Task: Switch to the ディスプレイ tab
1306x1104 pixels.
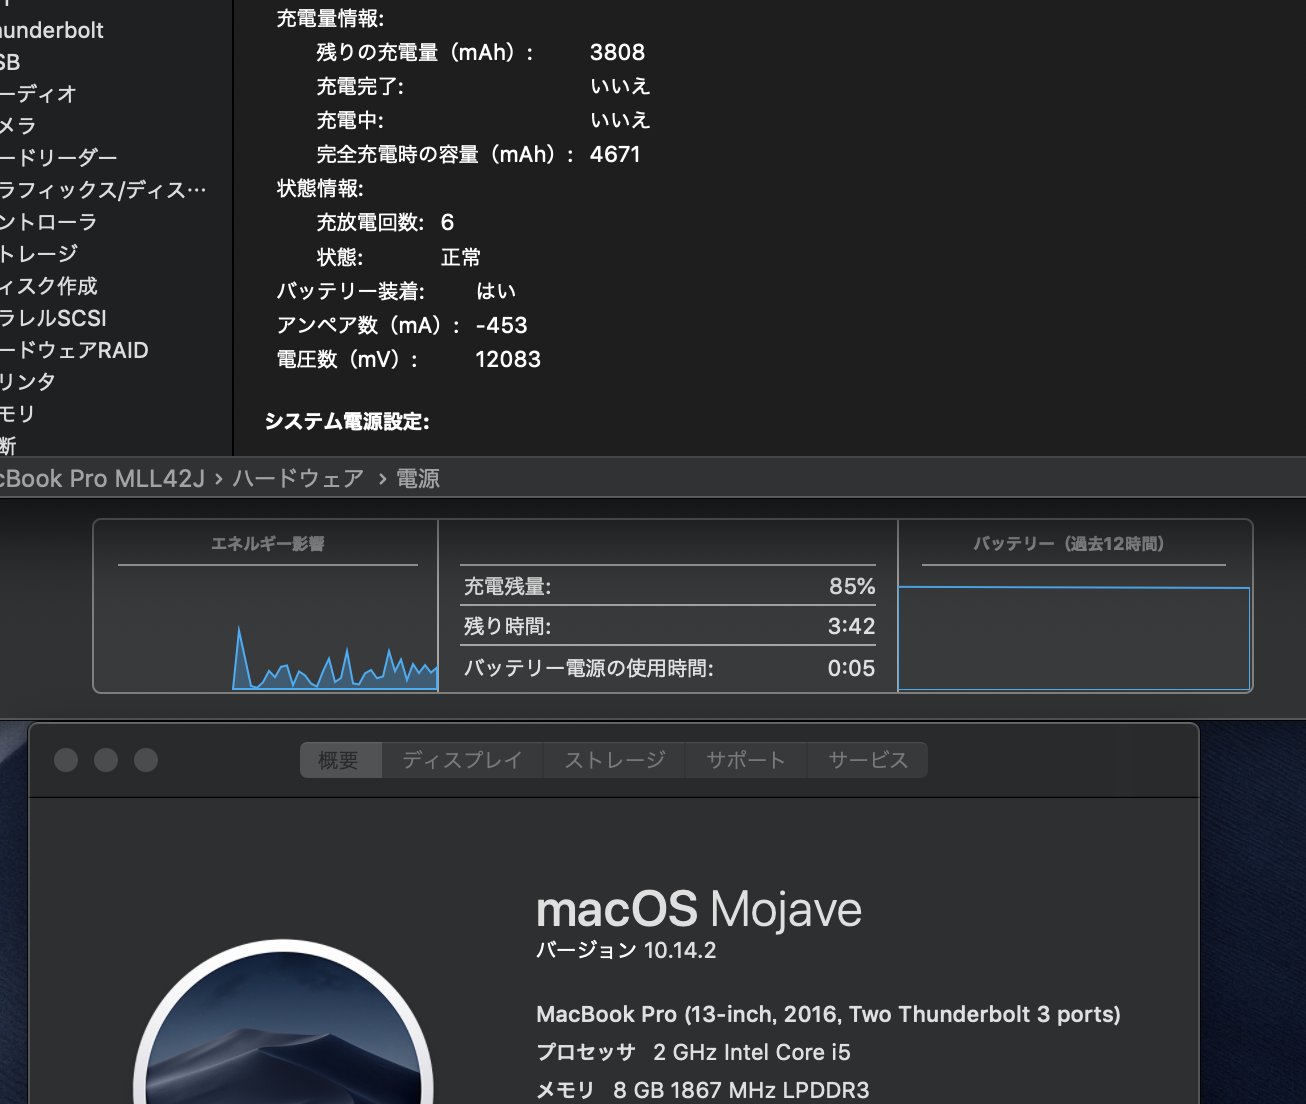Action: coord(462,760)
